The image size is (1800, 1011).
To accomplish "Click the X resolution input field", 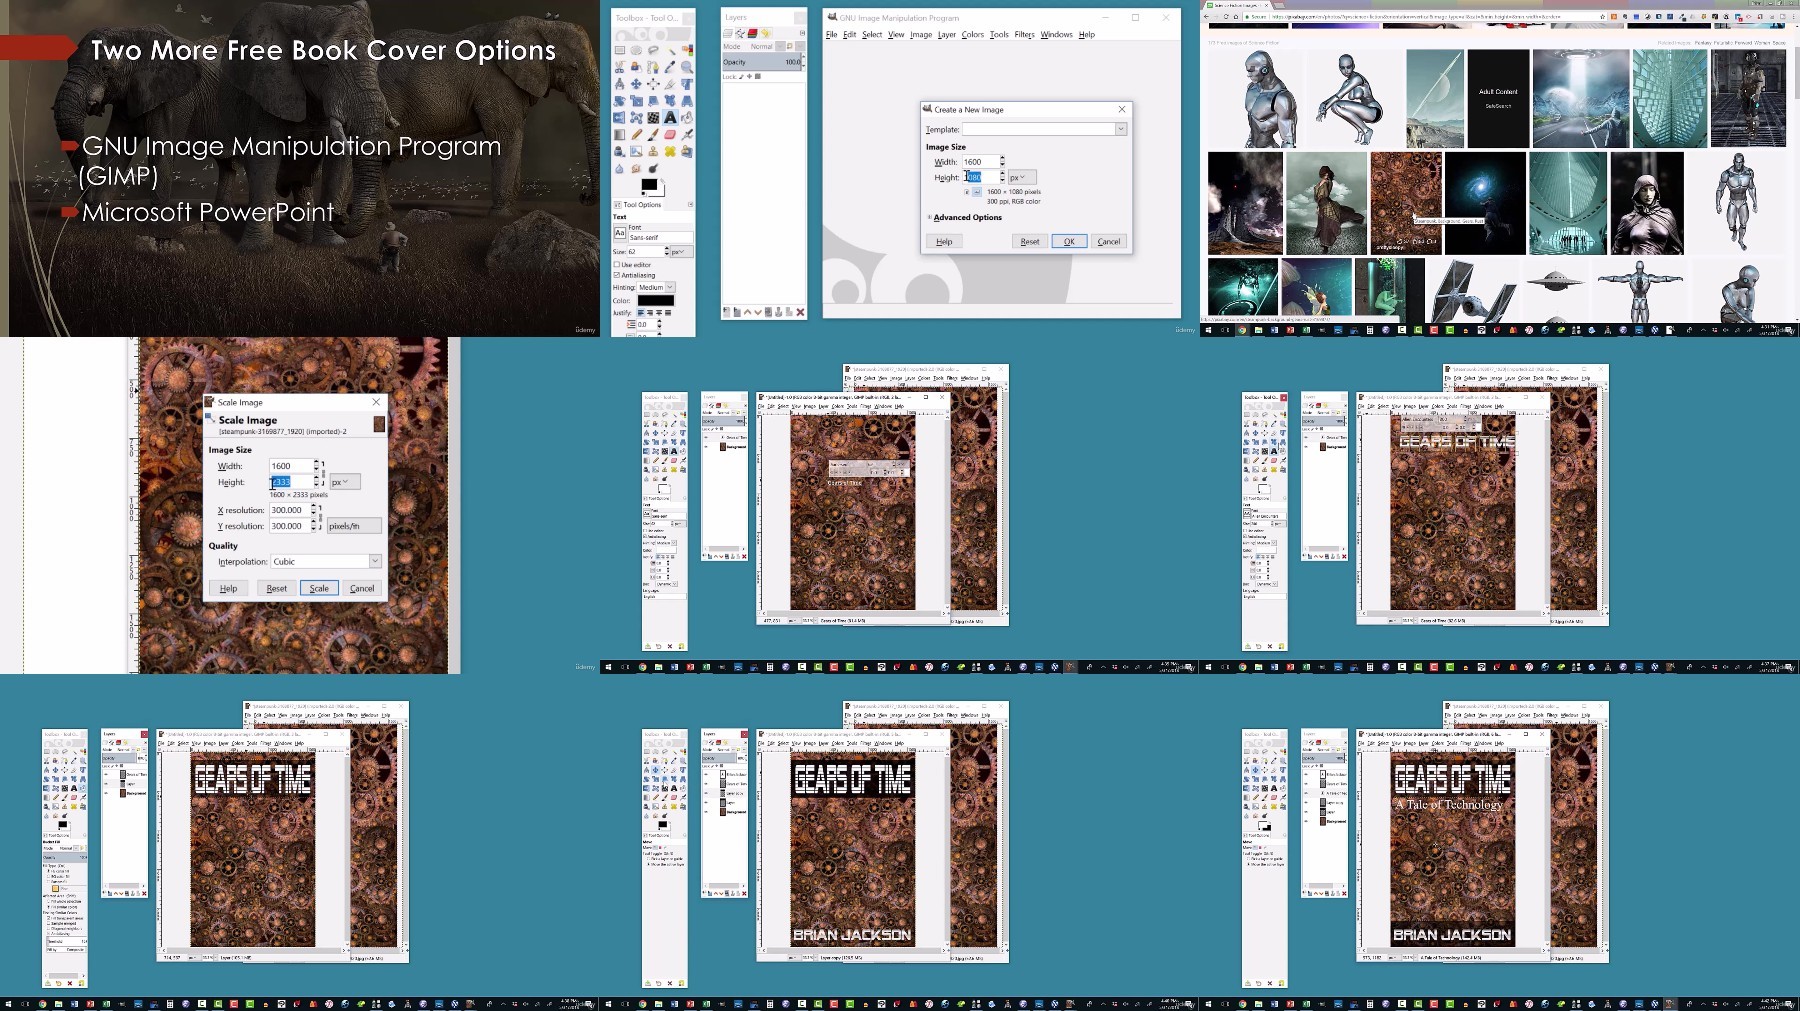I will click(290, 510).
